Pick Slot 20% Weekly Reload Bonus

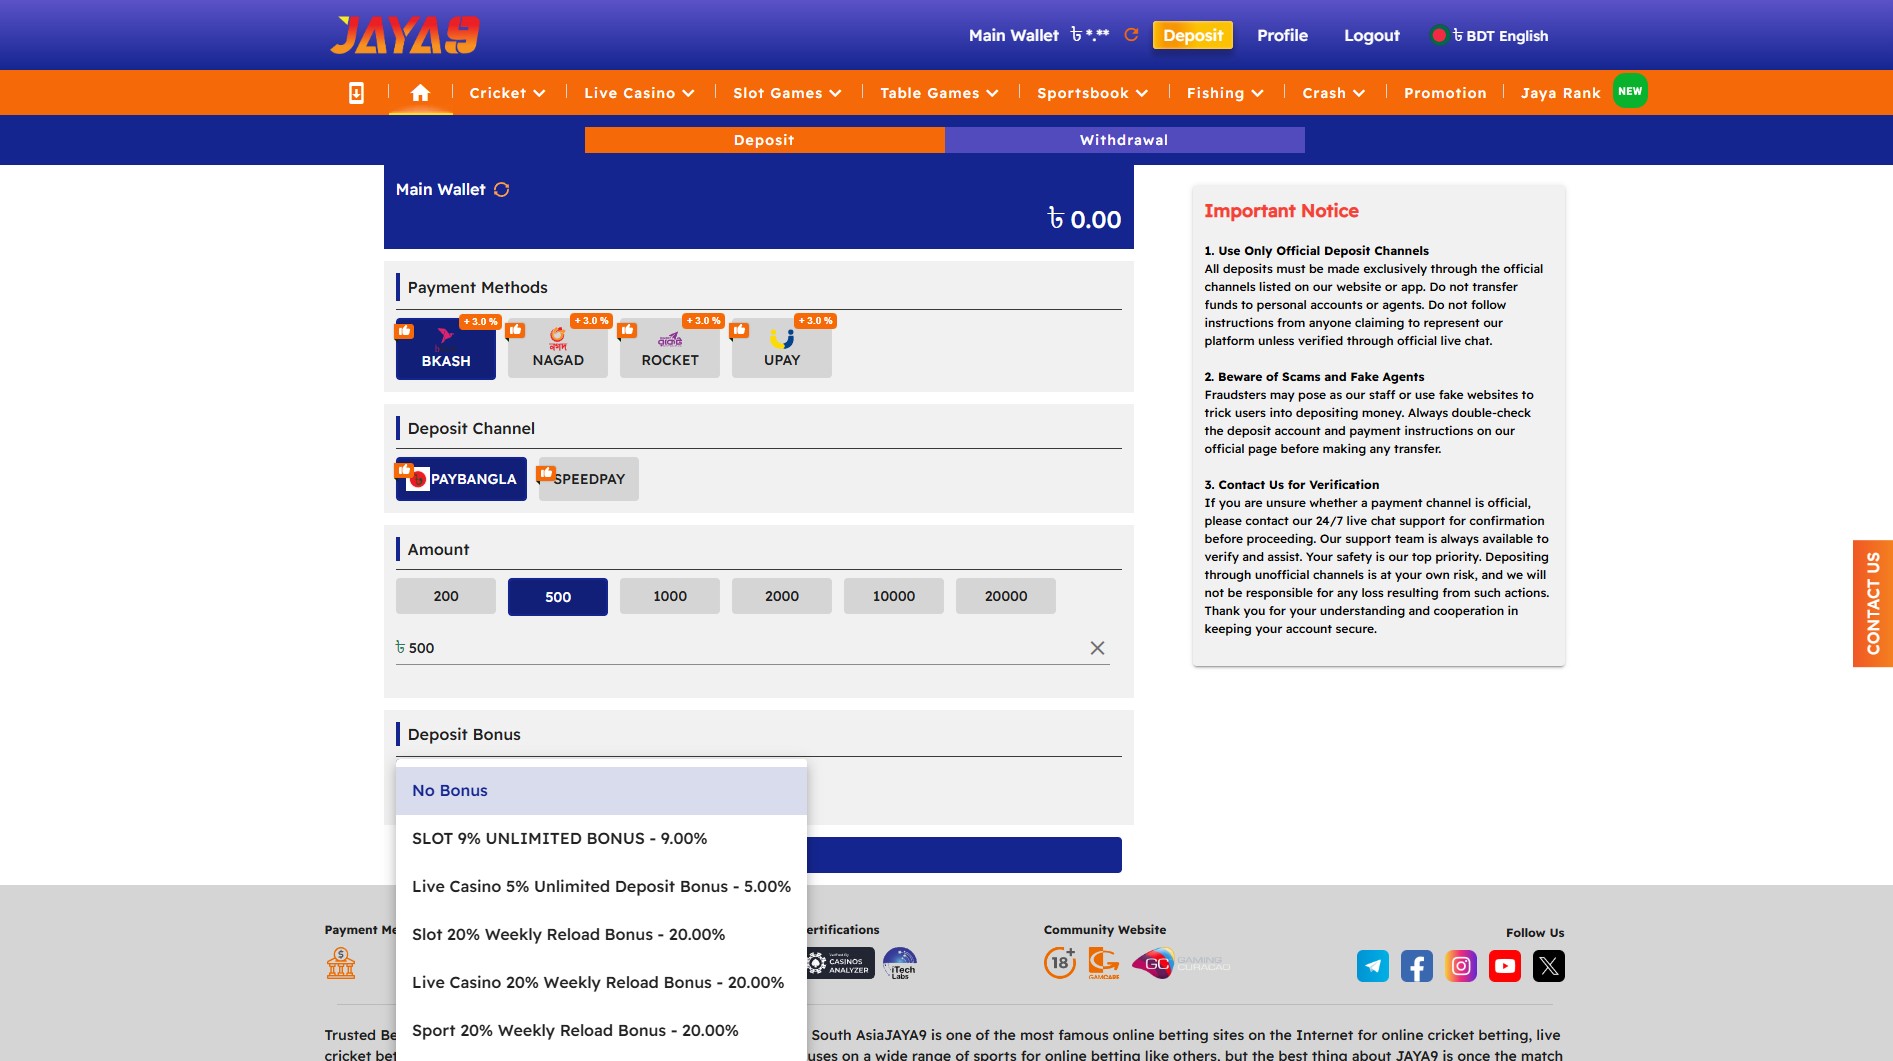tap(601, 935)
